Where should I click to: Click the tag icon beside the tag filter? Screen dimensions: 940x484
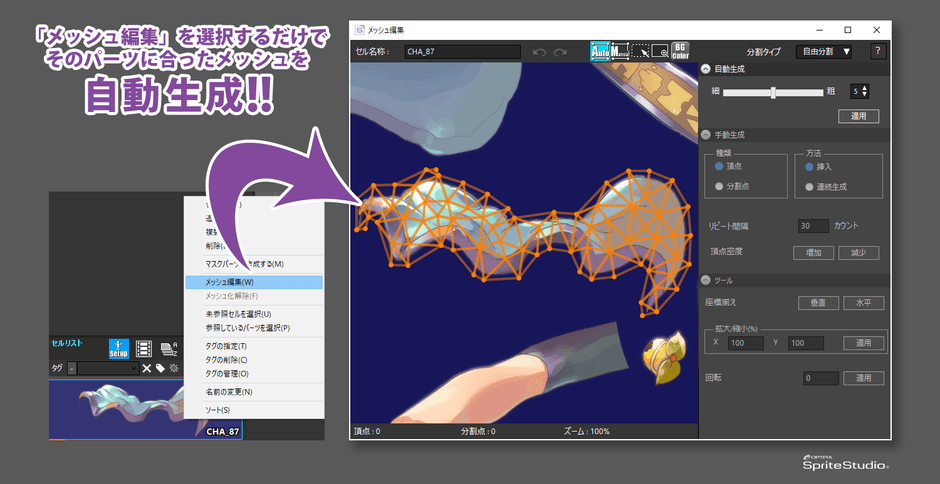[x=160, y=368]
